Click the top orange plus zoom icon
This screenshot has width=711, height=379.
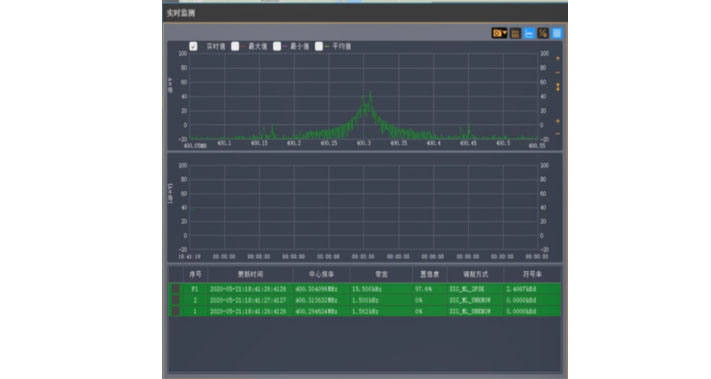(x=558, y=58)
